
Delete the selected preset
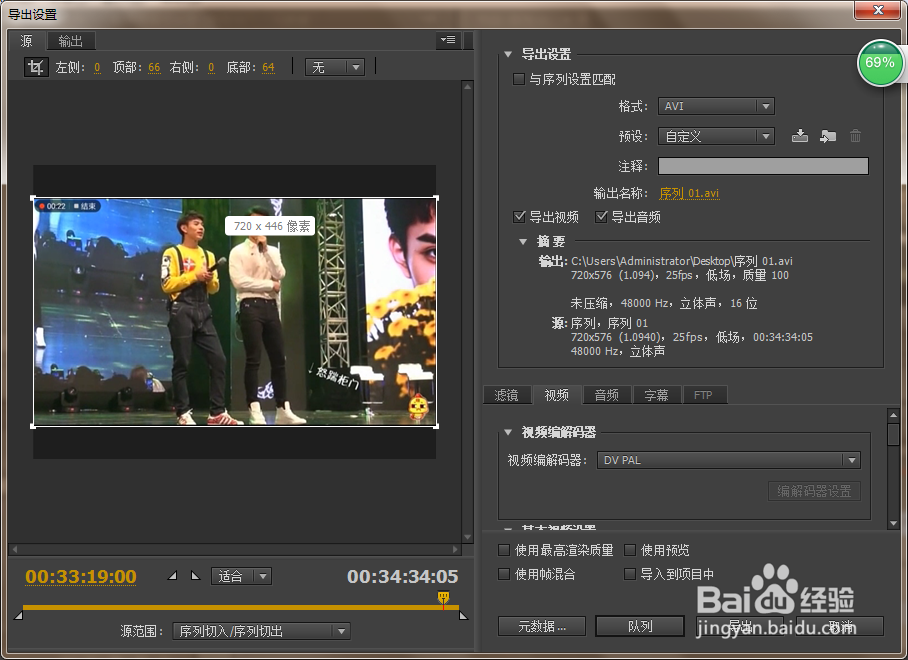[855, 136]
